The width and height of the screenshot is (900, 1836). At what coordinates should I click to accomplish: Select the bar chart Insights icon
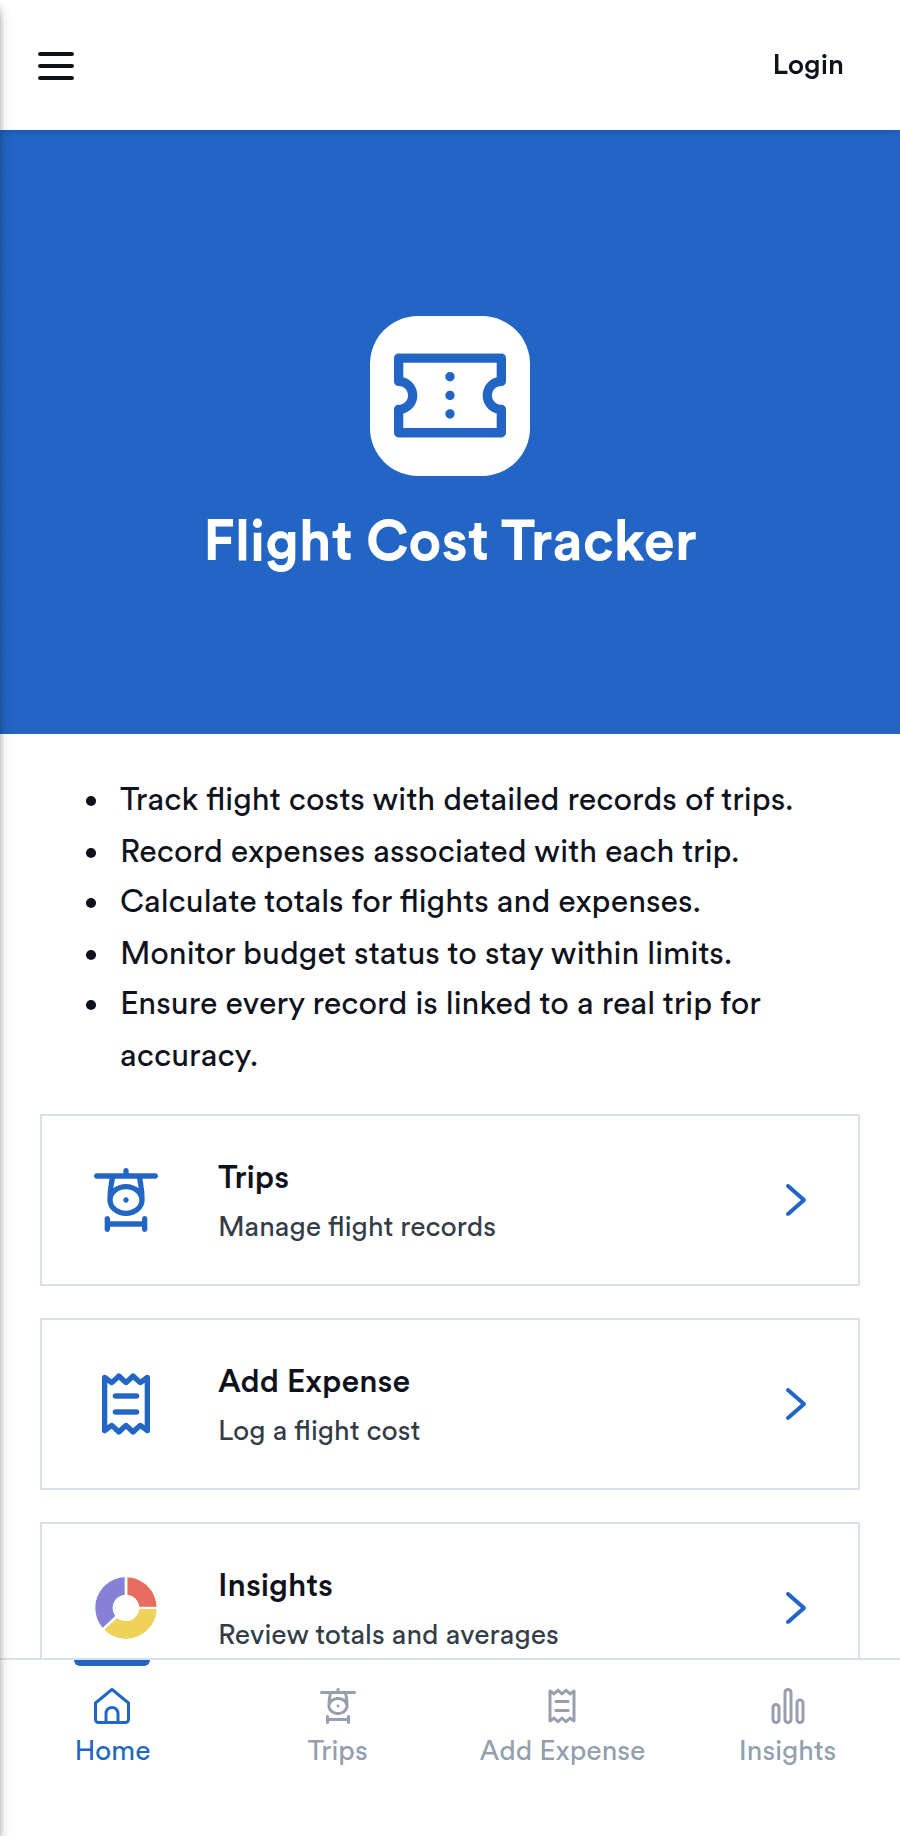pos(788,1707)
